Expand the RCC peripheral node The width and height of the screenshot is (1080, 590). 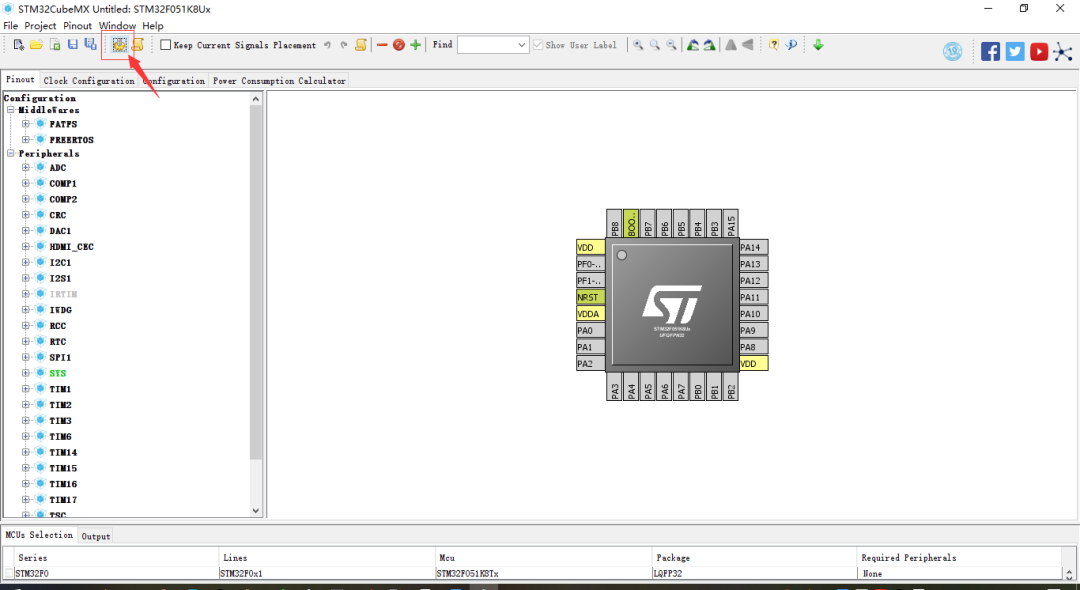click(25, 326)
